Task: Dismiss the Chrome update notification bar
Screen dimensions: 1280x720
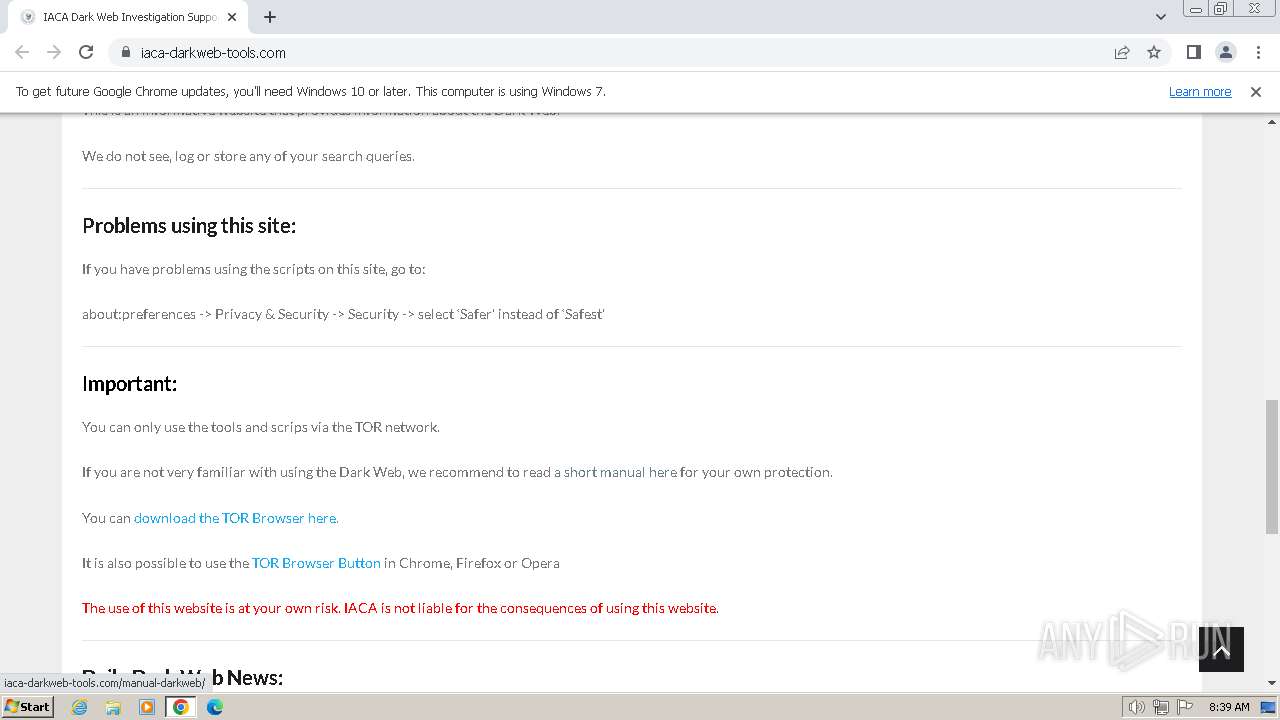Action: 1256,91
